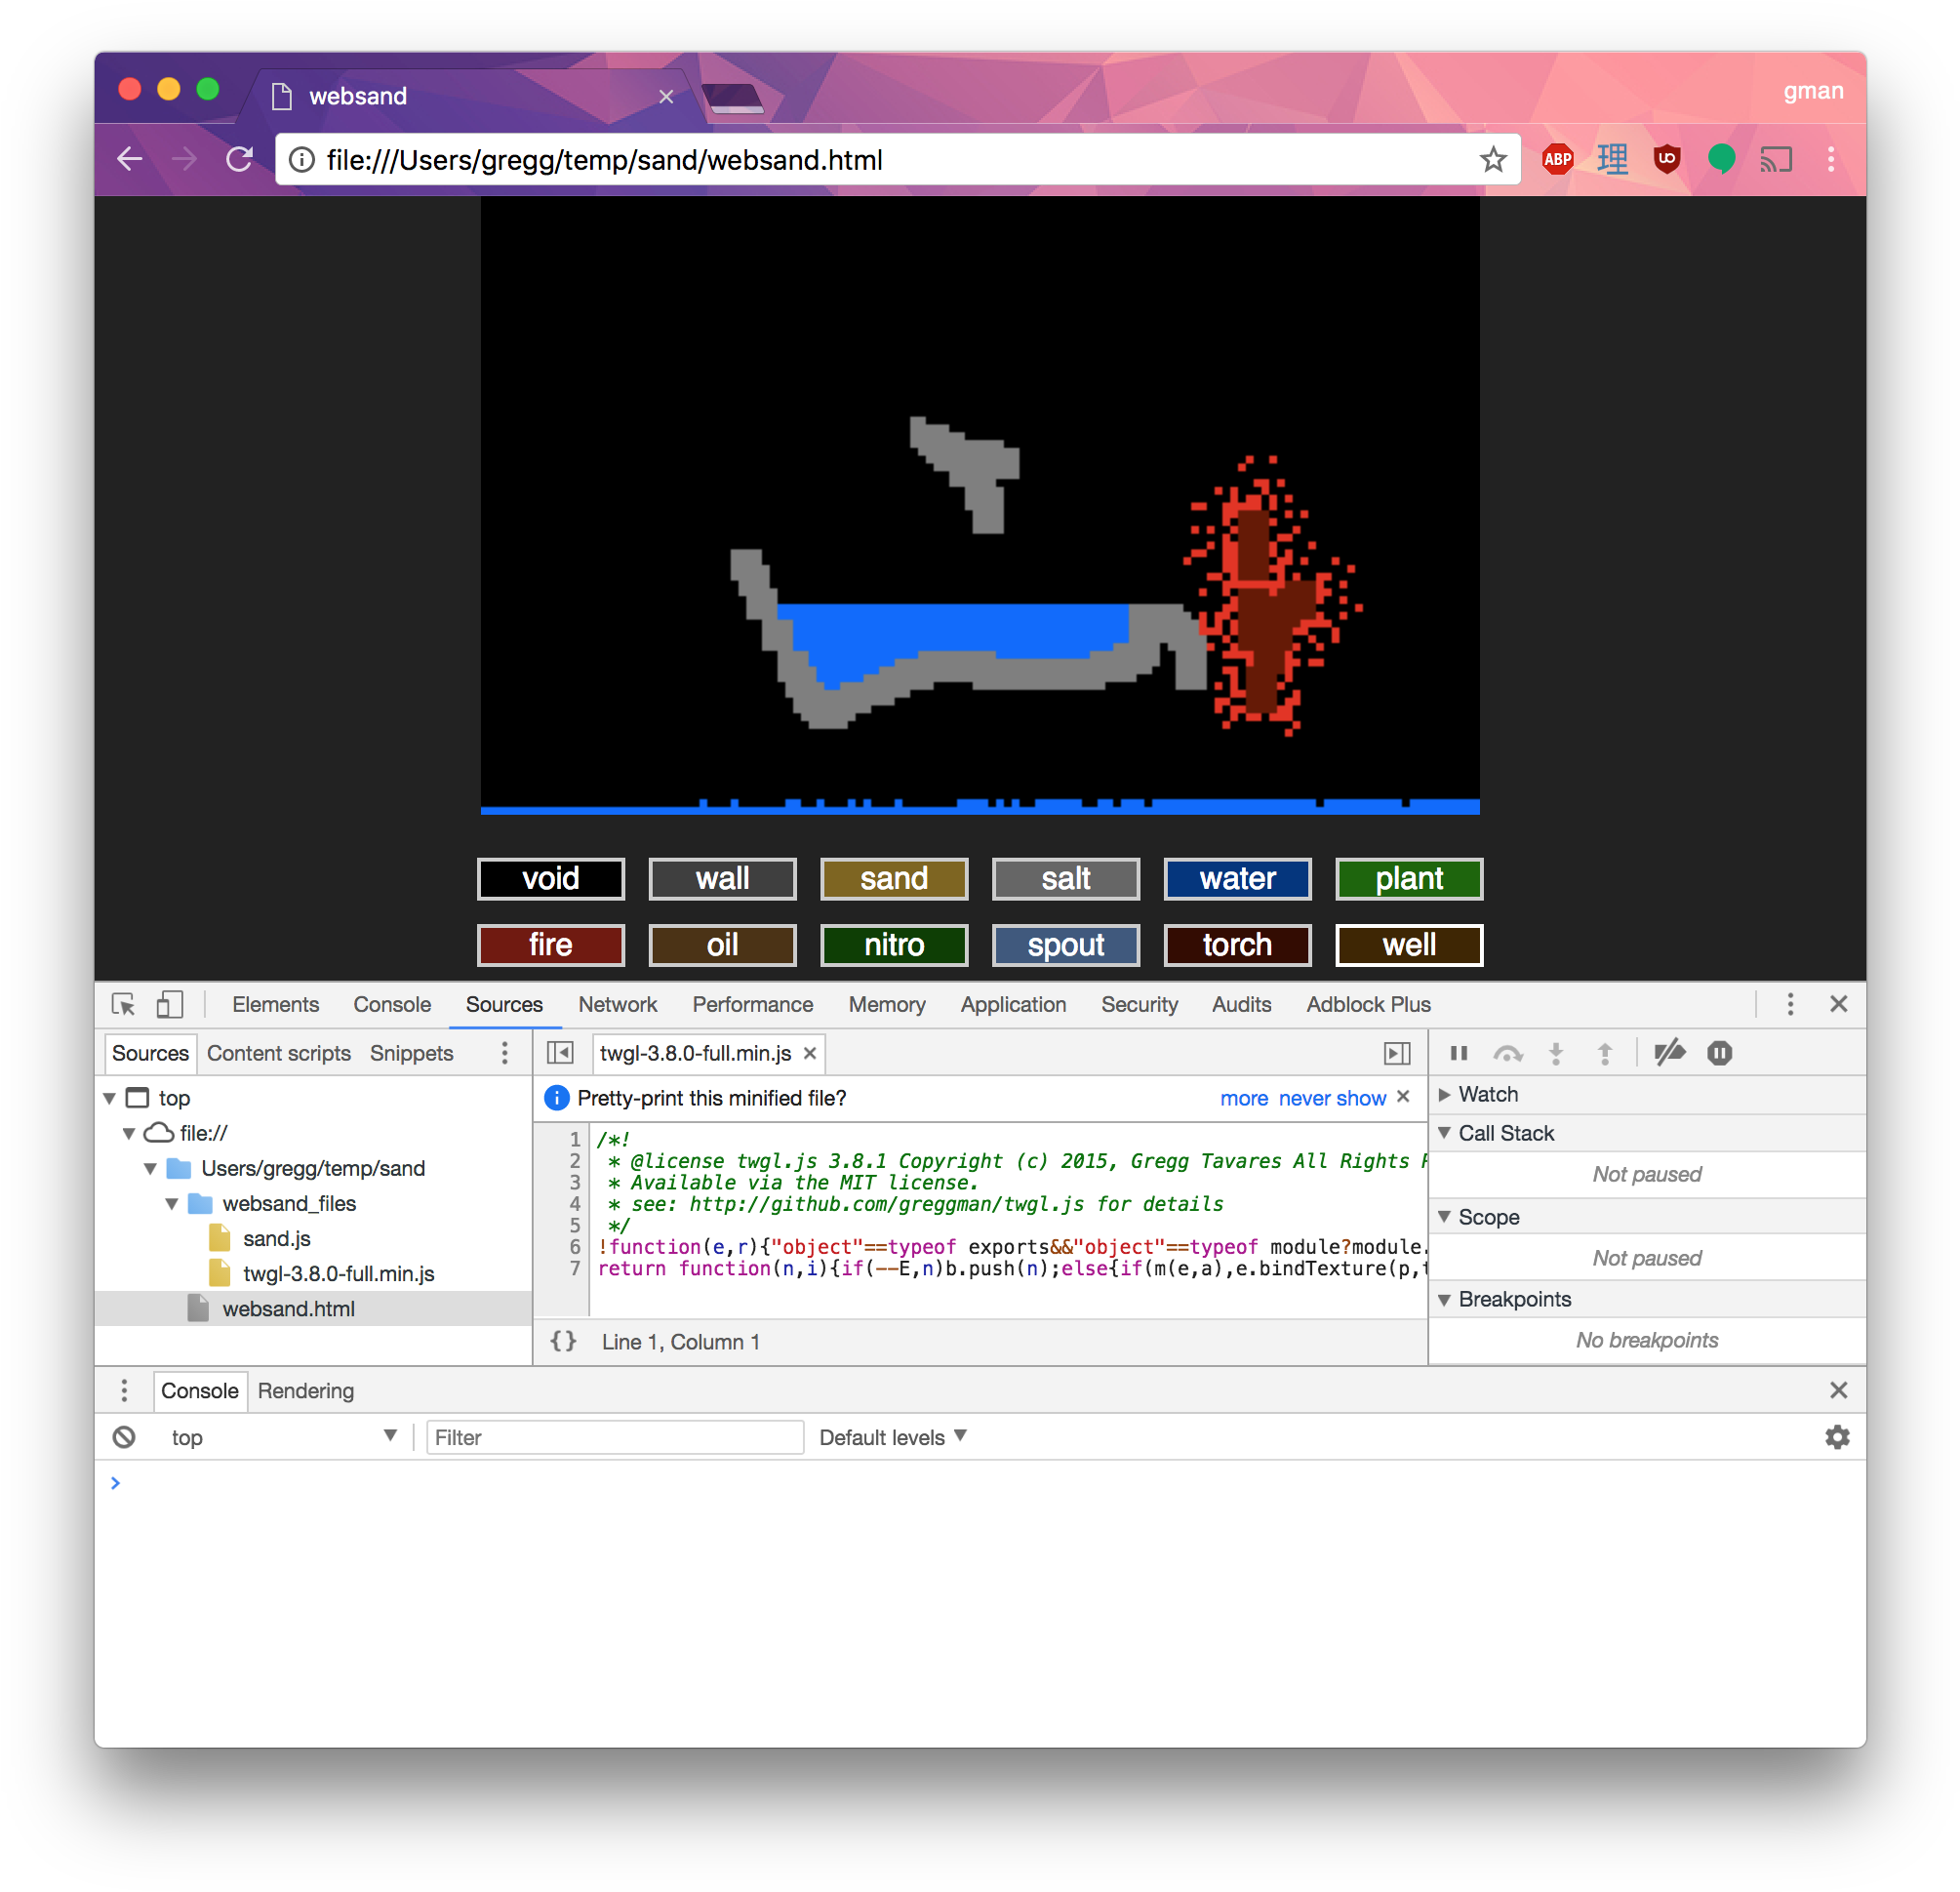Click the pretty-print braces icon
Screen dimensions: 1960x1892
563,1341
